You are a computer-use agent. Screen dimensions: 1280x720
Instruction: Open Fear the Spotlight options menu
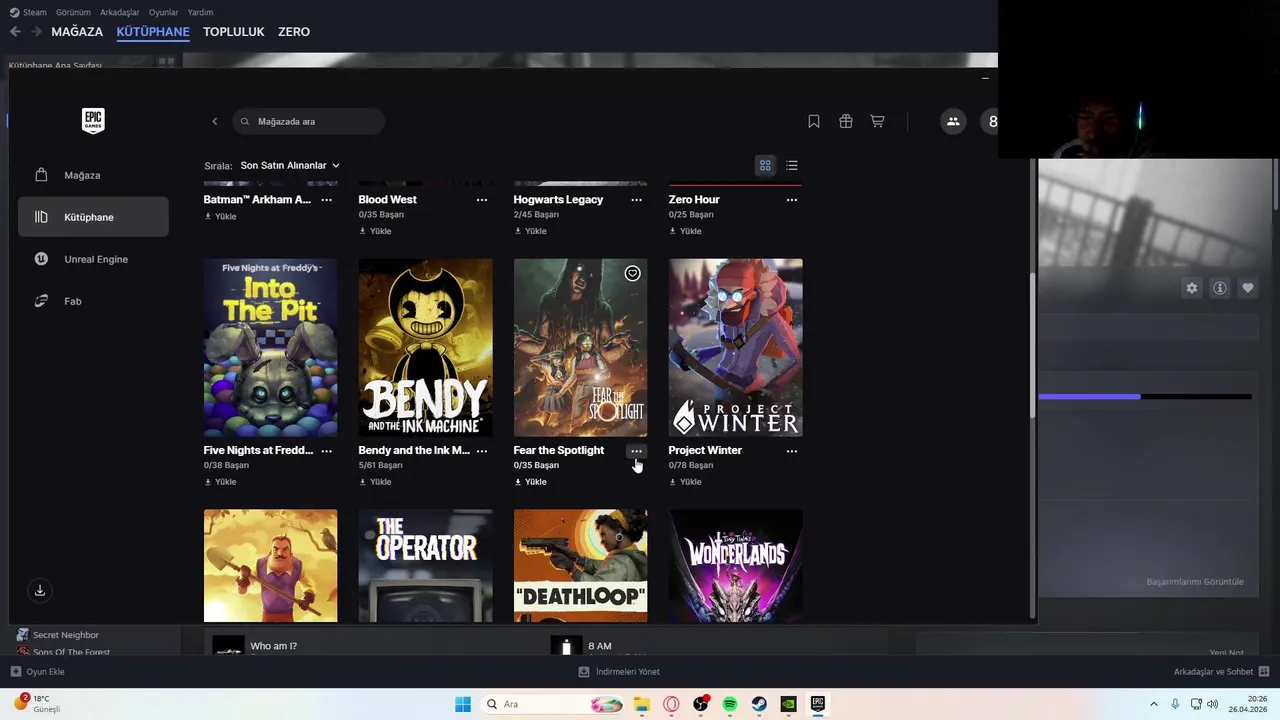pyautogui.click(x=637, y=451)
